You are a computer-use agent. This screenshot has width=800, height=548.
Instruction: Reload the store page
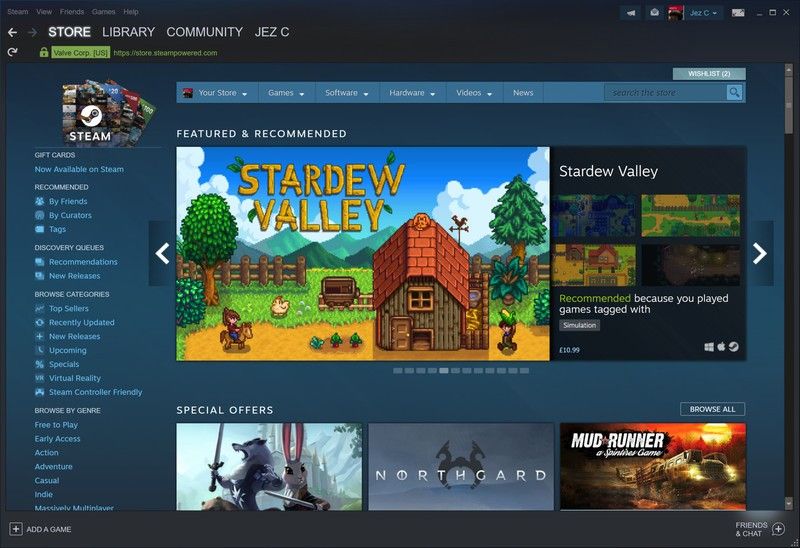[13, 52]
